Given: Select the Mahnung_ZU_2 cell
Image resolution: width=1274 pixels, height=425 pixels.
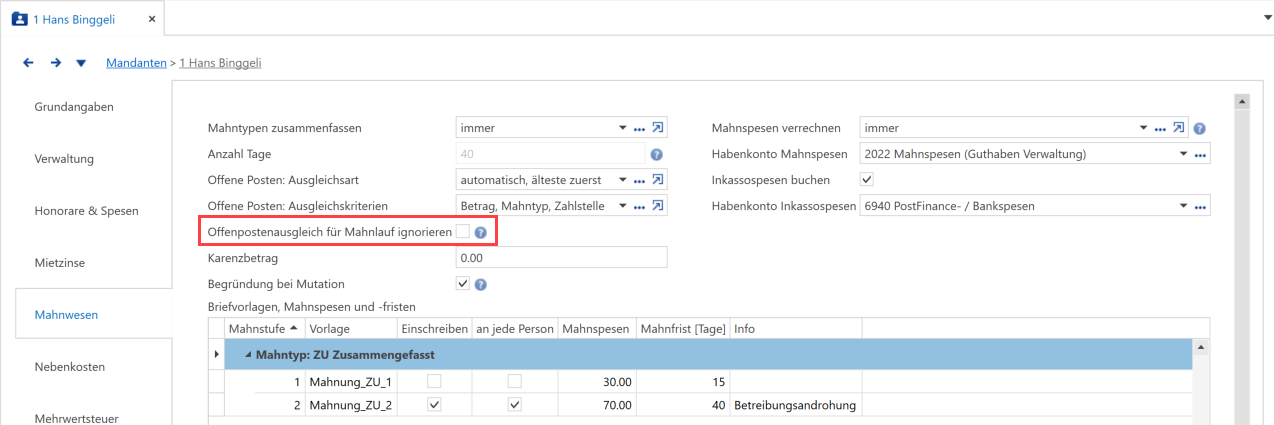Looking at the screenshot, I should 350,405.
